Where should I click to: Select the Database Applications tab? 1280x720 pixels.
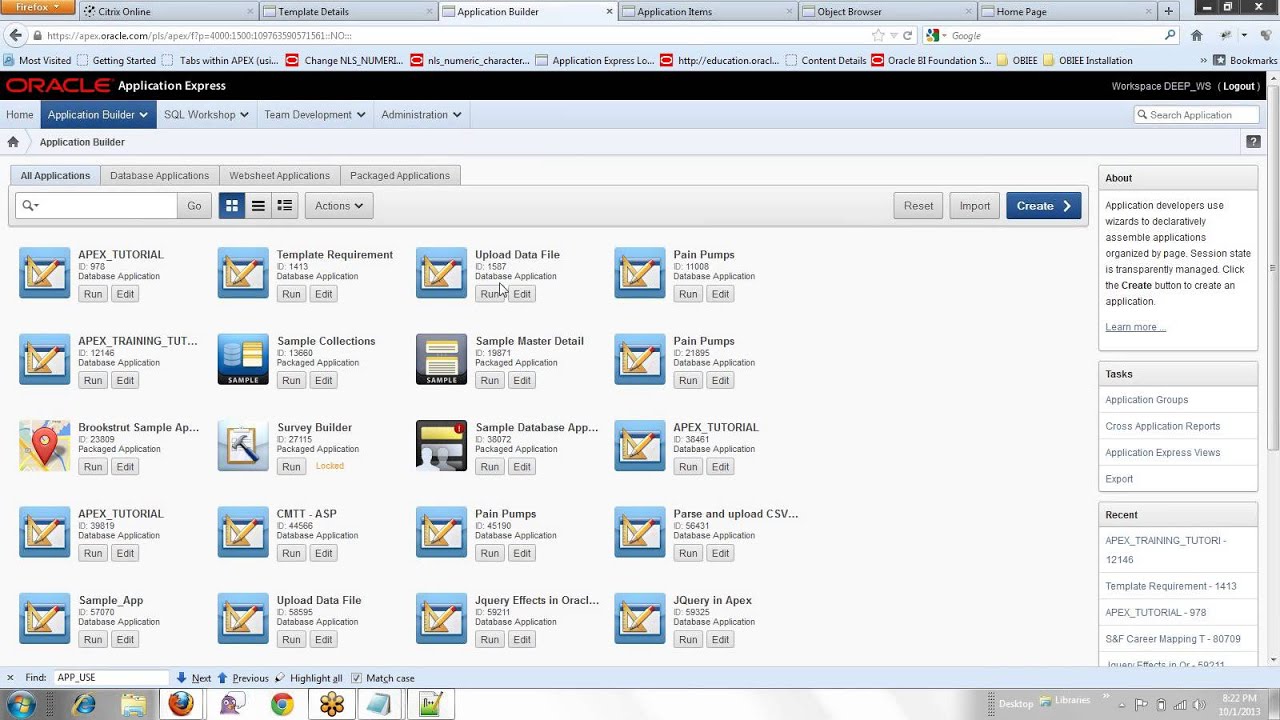159,176
